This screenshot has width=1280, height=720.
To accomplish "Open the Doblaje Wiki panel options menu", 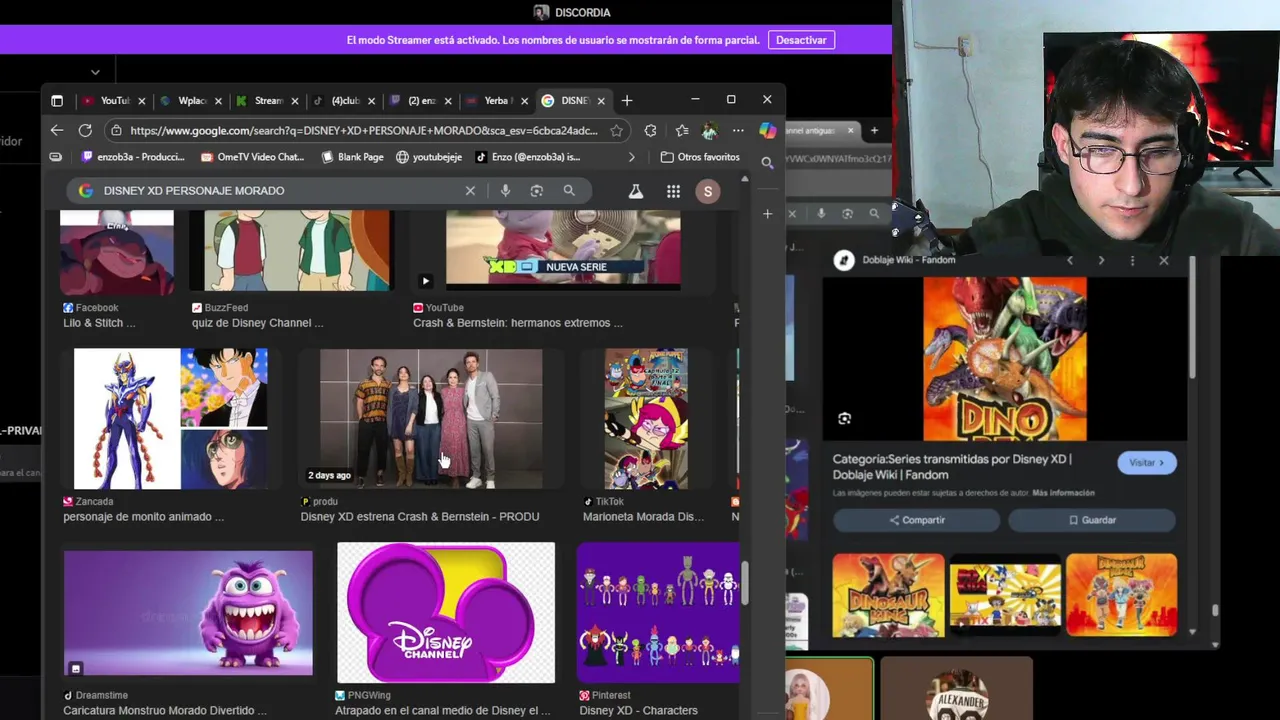I will point(1132,260).
